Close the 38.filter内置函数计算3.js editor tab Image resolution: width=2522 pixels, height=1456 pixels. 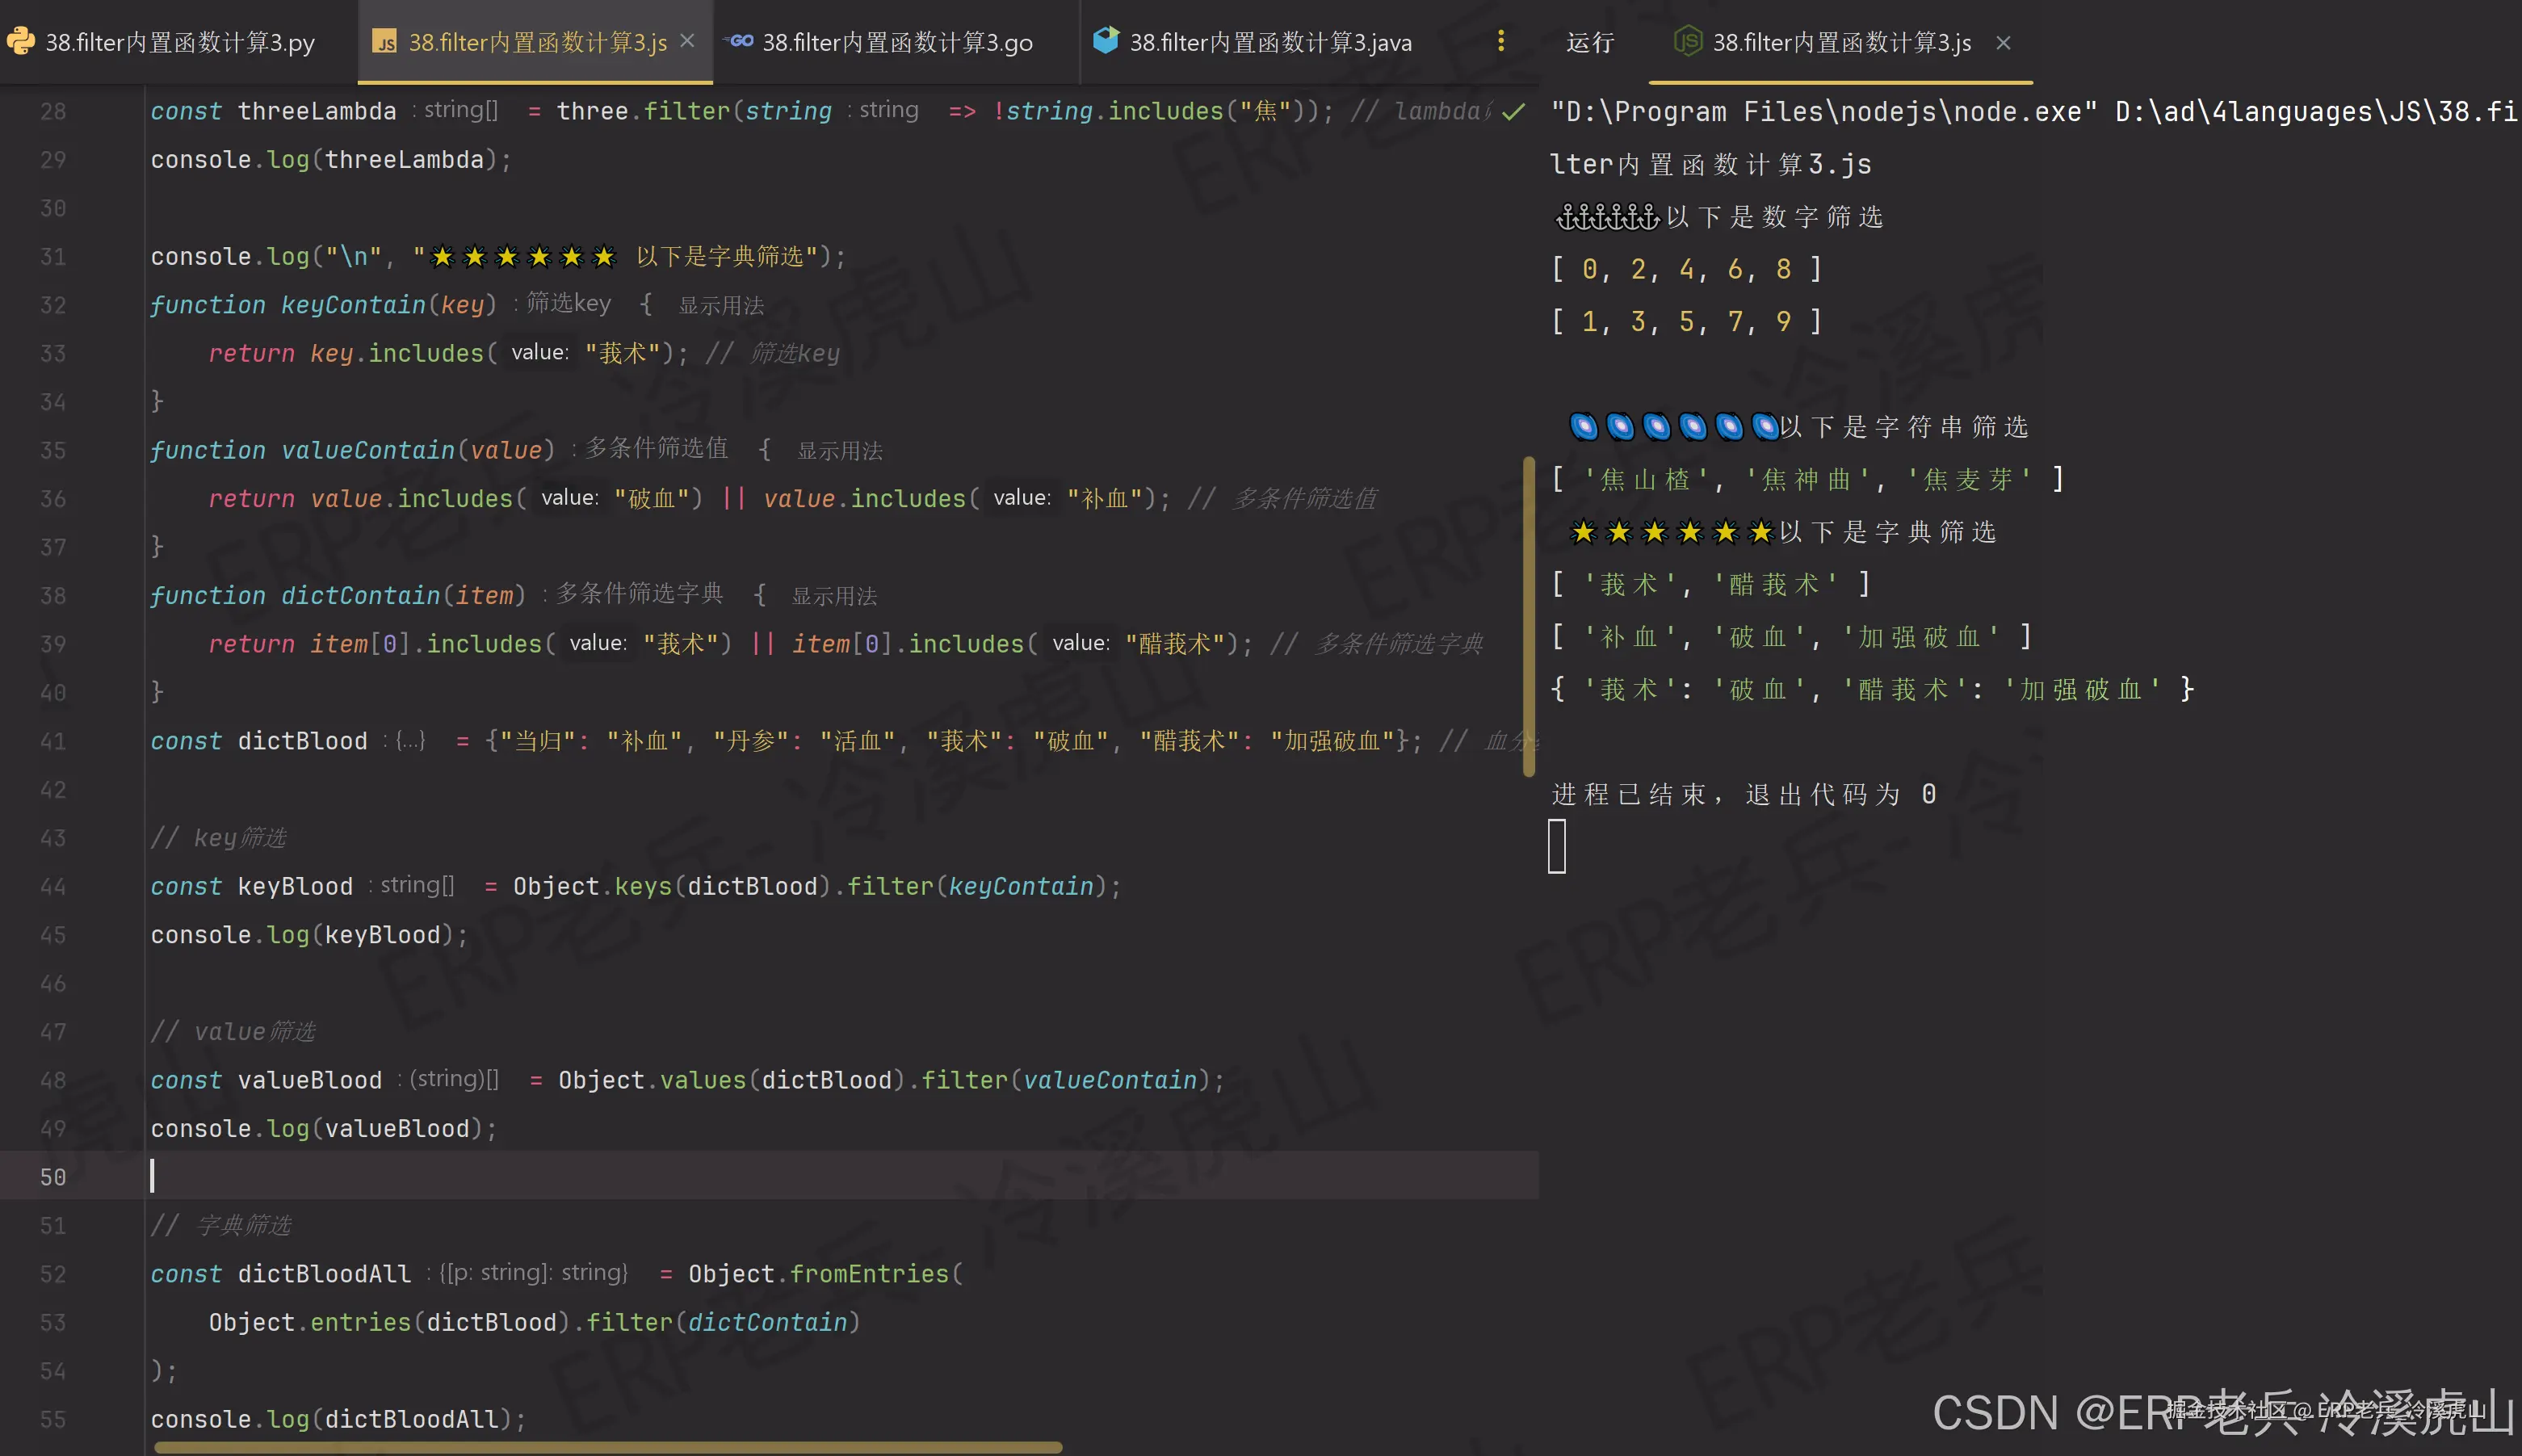click(x=687, y=41)
